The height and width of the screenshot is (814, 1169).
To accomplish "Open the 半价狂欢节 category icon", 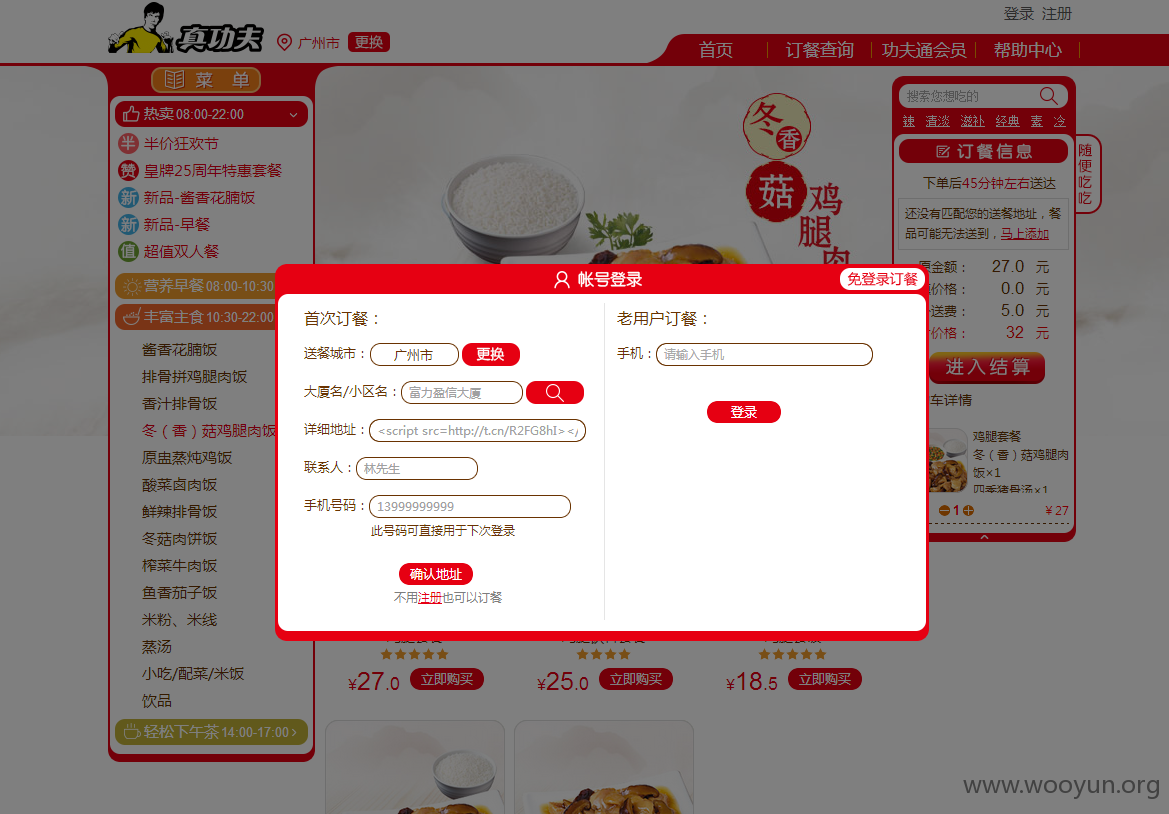I will coord(128,143).
